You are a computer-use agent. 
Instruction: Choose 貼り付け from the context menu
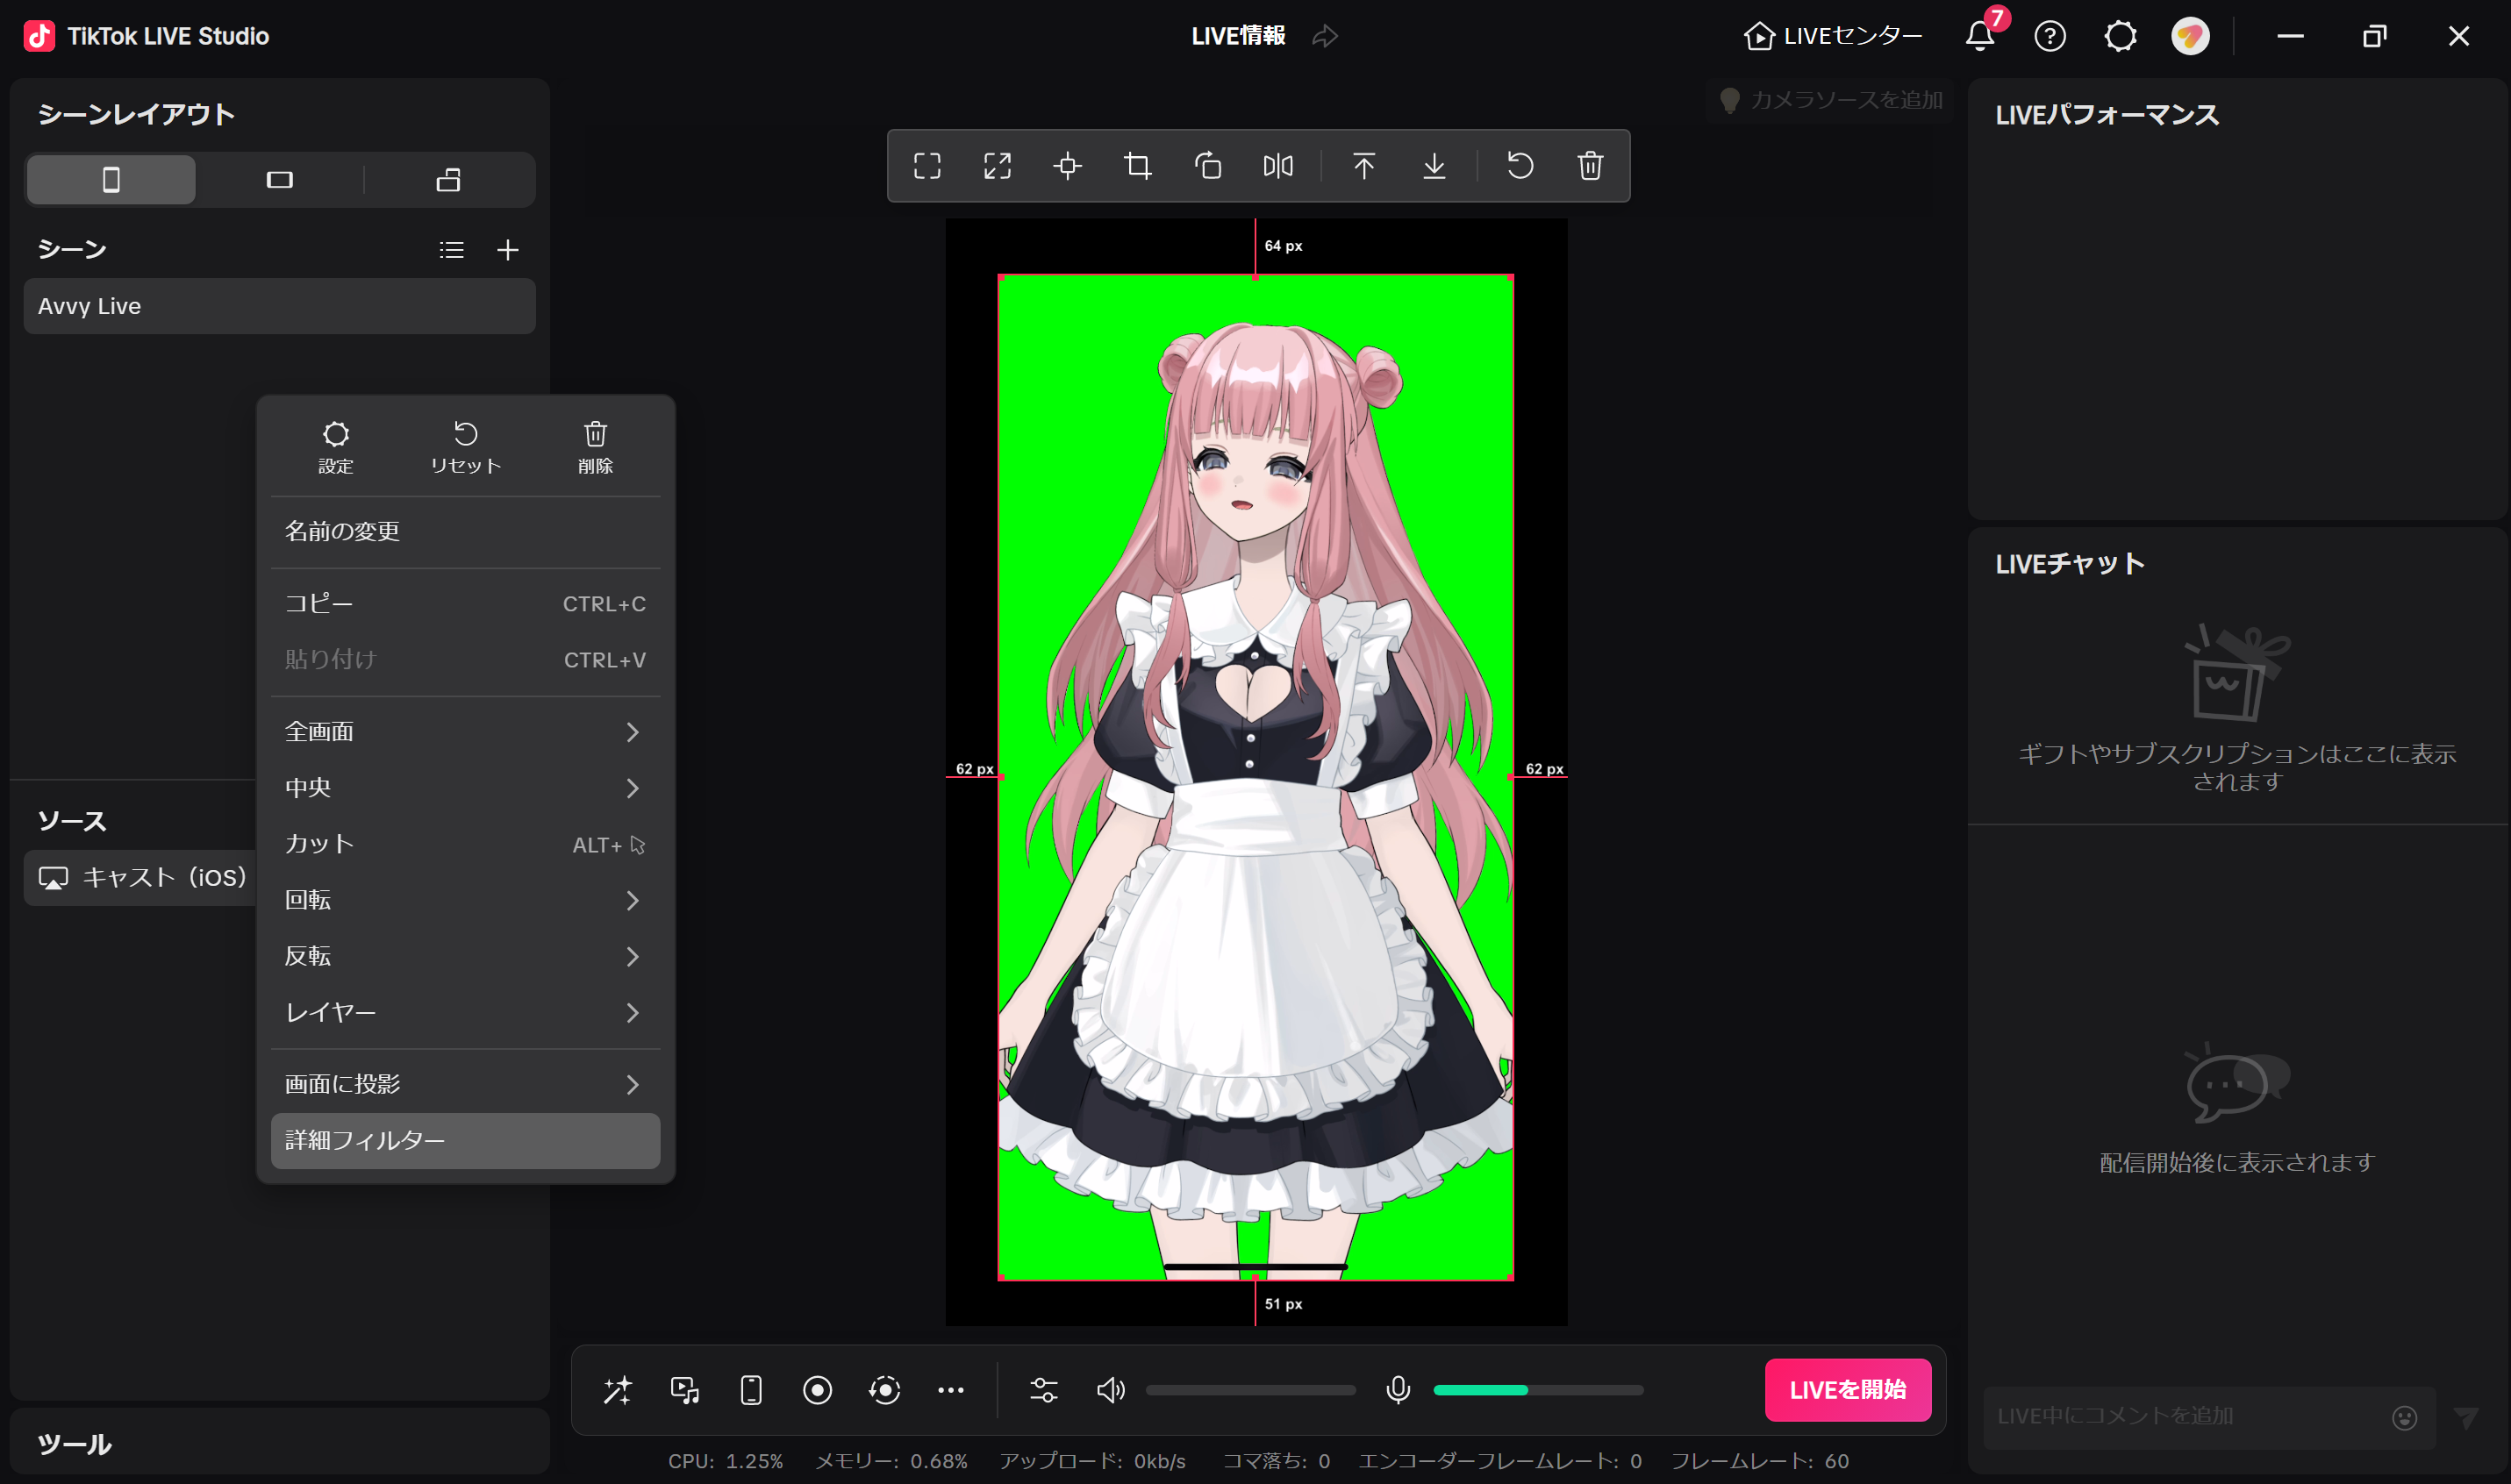click(x=465, y=660)
